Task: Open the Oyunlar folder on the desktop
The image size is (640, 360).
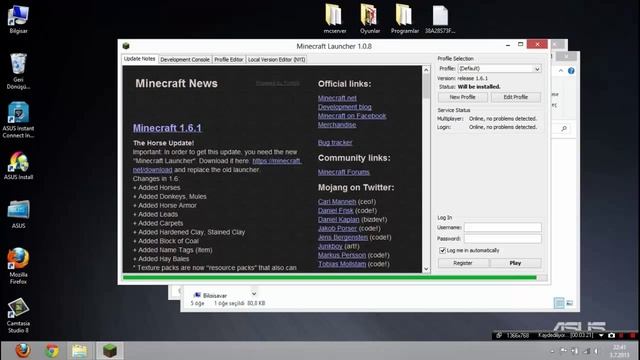Action: point(370,19)
